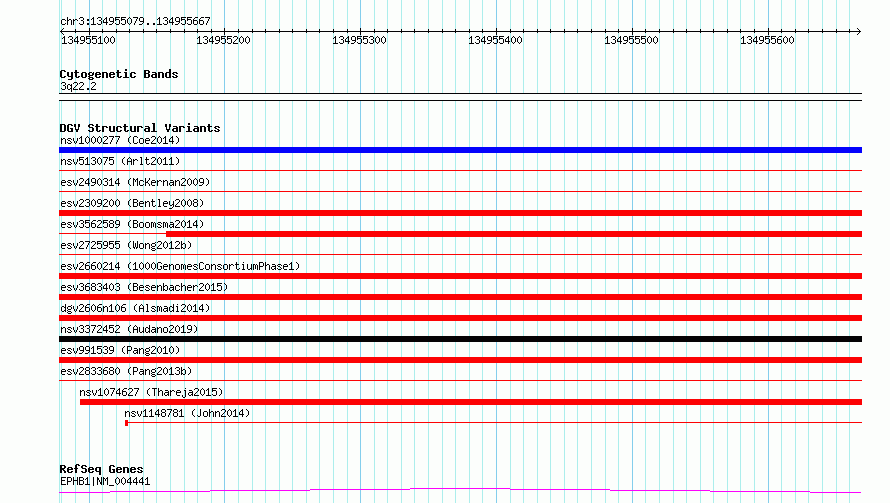Viewport: 890px width, 503px height.
Task: Click the red bar under nsv1074627
Action: coord(471,402)
